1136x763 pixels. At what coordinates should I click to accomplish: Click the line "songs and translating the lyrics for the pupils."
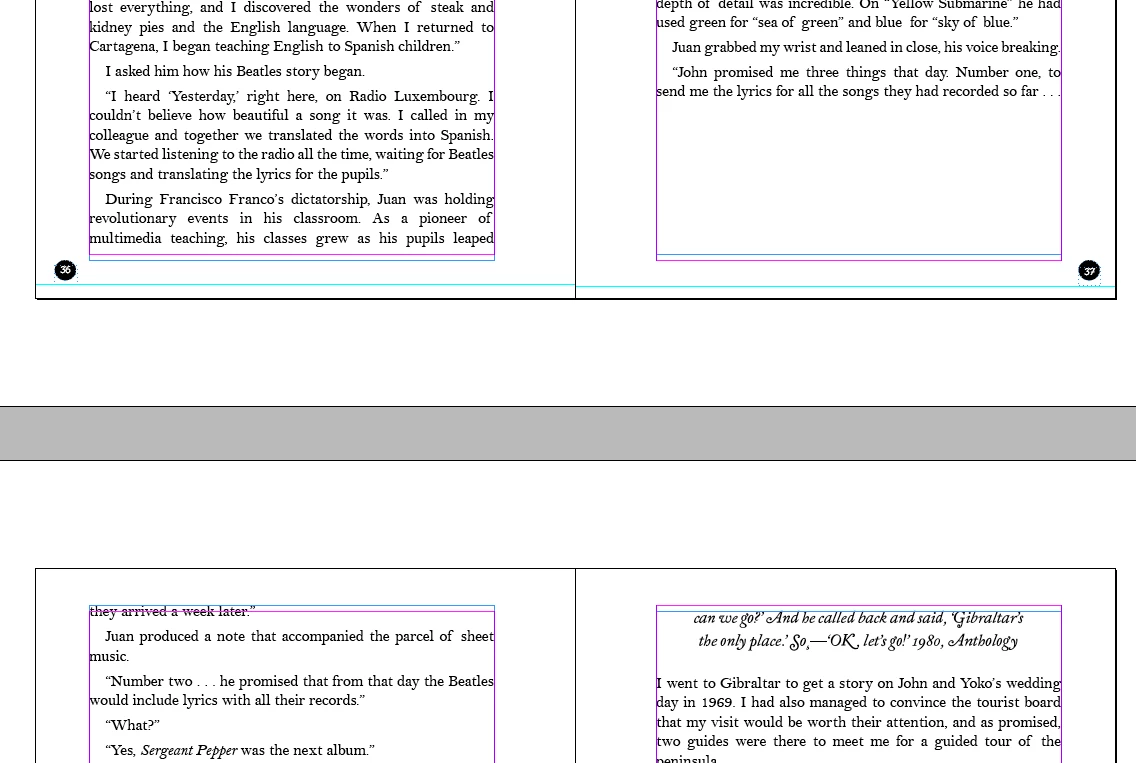(239, 174)
